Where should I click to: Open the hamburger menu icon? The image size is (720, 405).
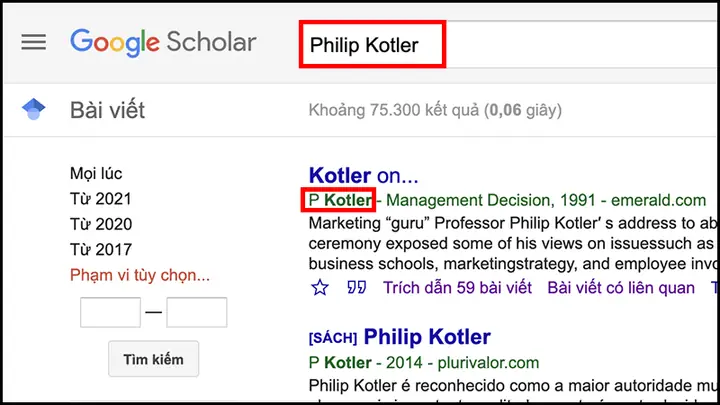click(34, 43)
